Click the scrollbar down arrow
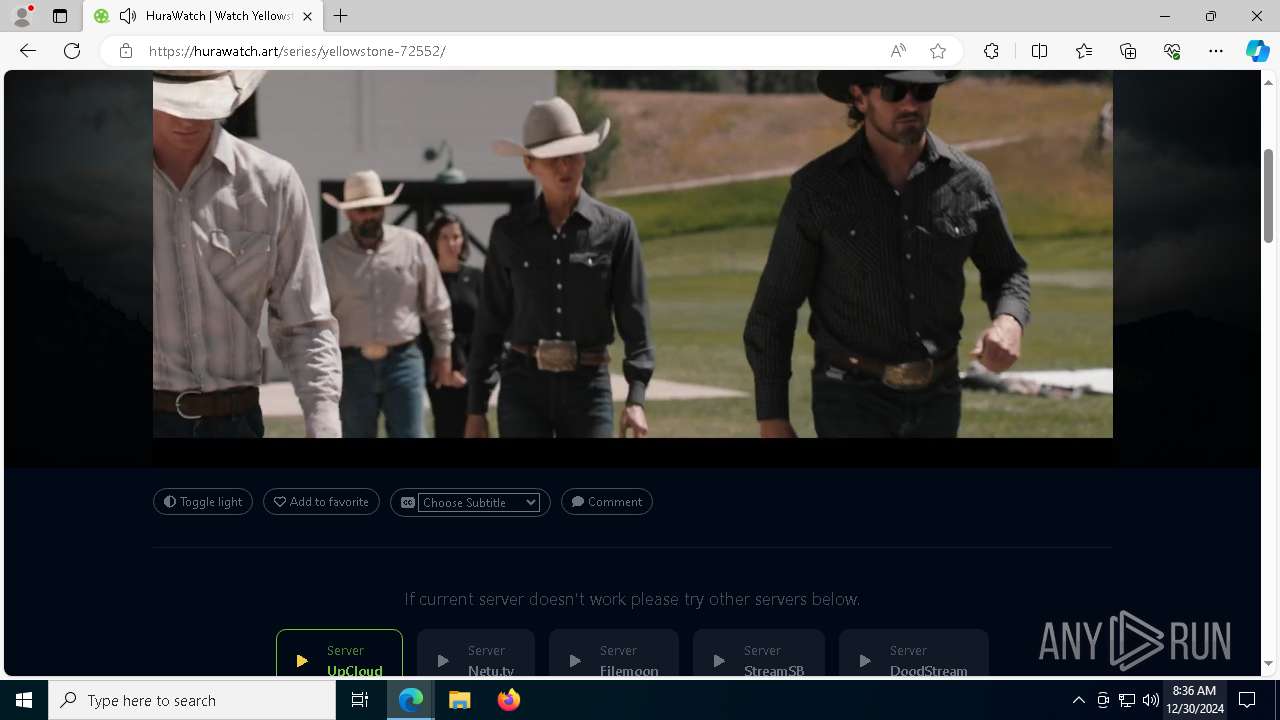The image size is (1280, 720). (1269, 664)
